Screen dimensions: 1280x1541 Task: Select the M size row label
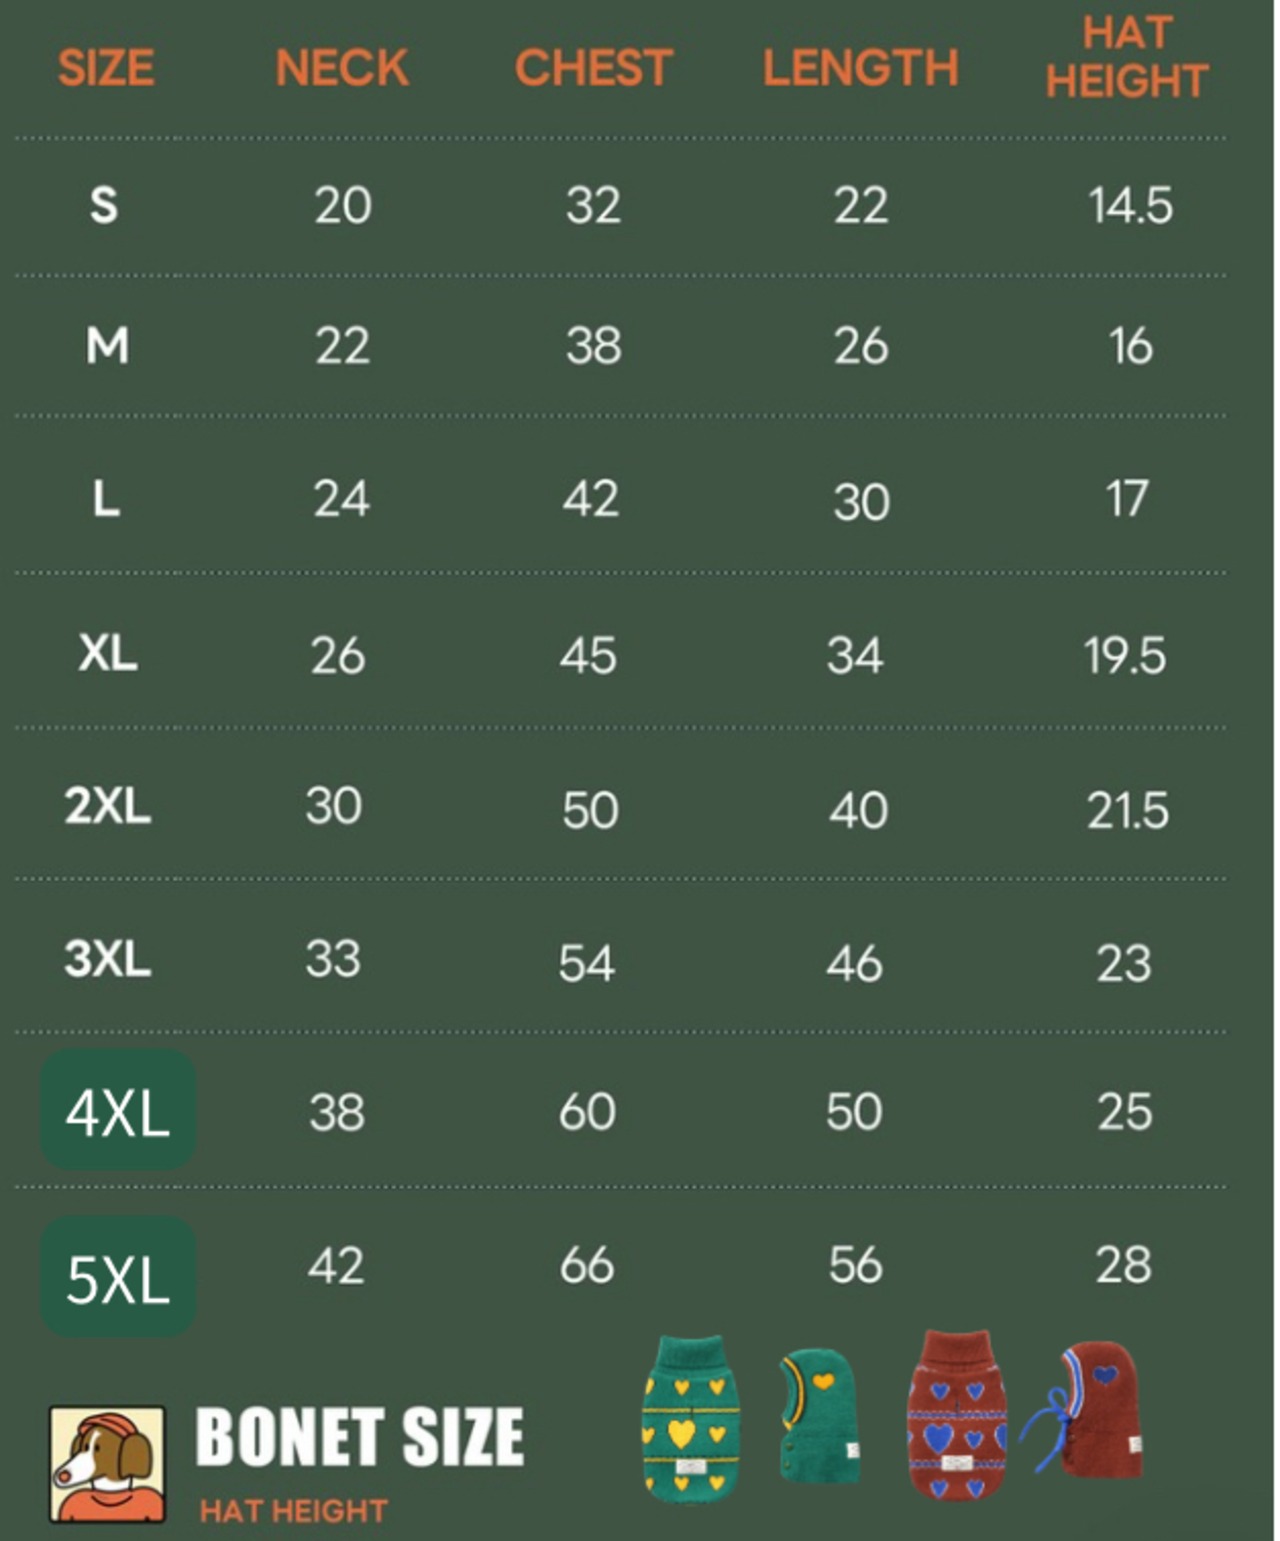coord(107,346)
